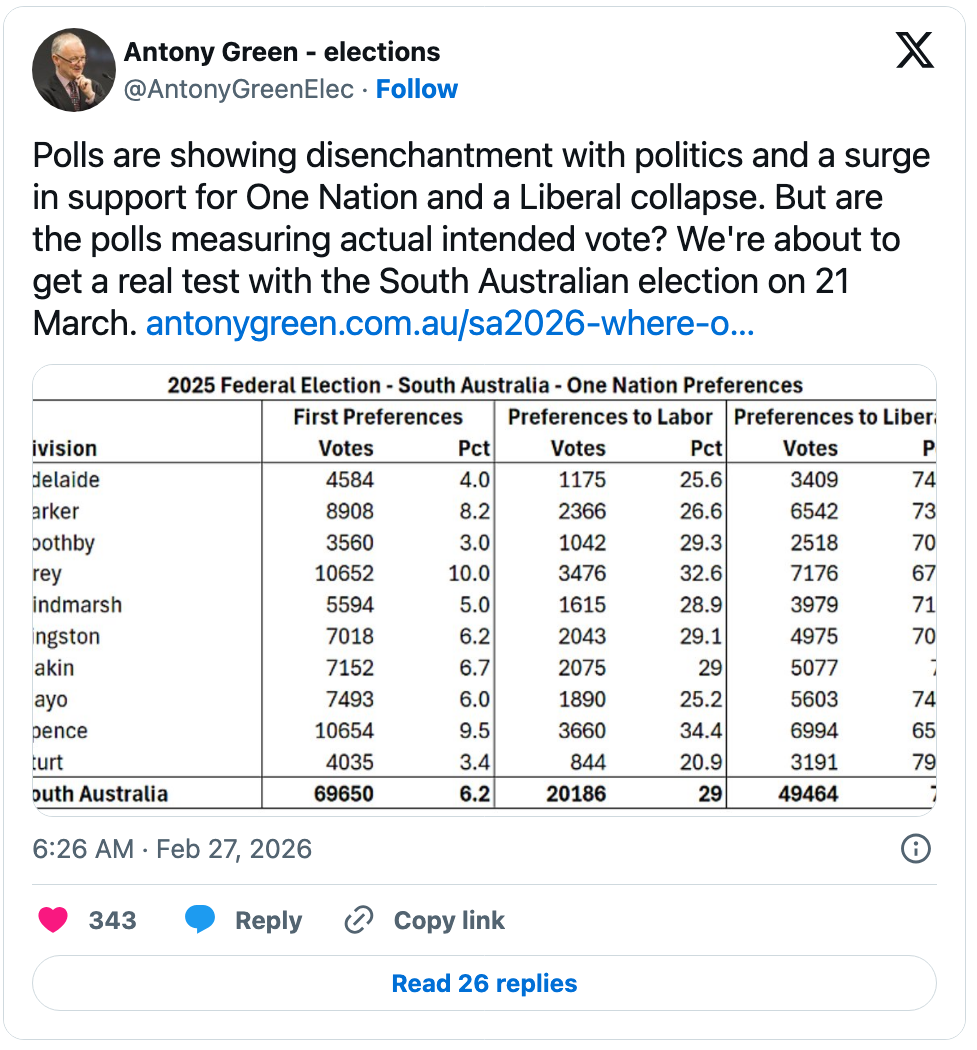Image resolution: width=977 pixels, height=1050 pixels.
Task: Click the heart like icon
Action: tap(53, 920)
